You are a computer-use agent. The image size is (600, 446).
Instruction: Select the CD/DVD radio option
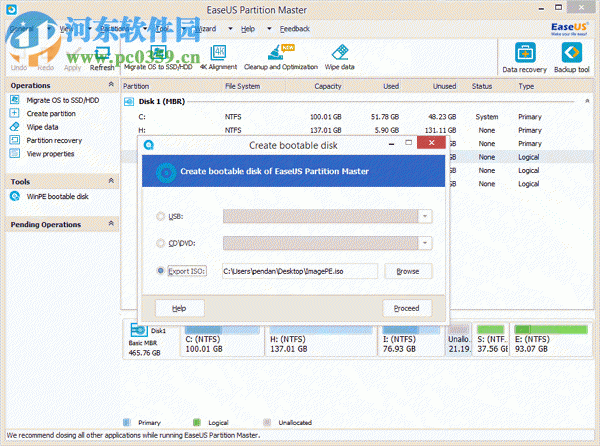coord(160,243)
